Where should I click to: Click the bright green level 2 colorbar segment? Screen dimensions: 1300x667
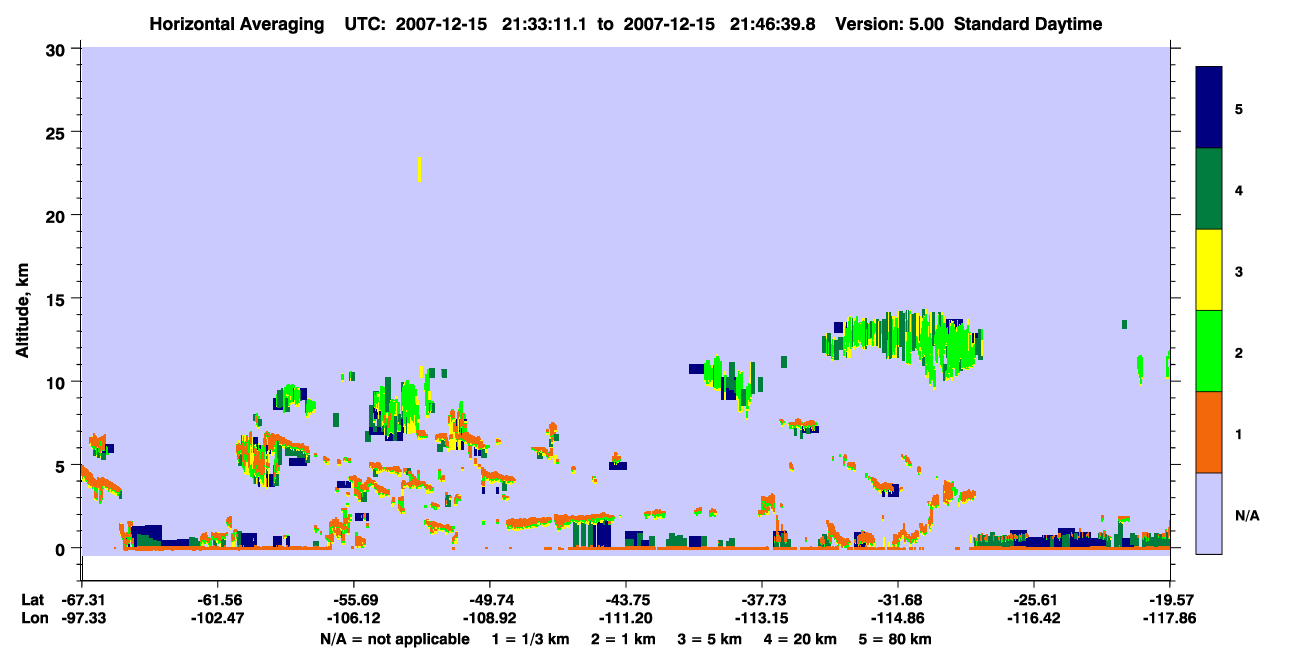(x=1209, y=351)
